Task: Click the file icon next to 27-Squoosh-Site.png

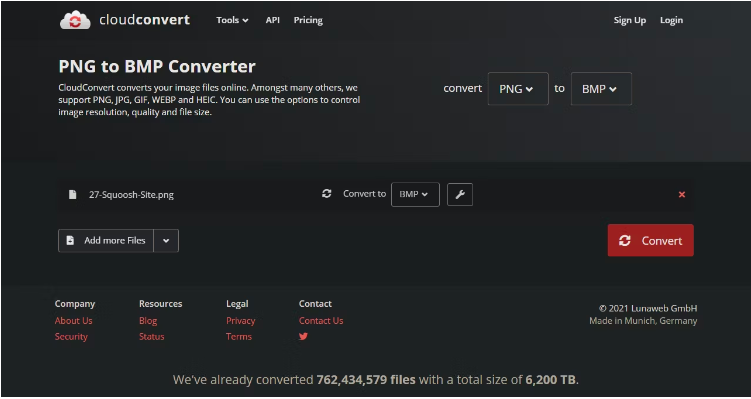Action: 72,194
